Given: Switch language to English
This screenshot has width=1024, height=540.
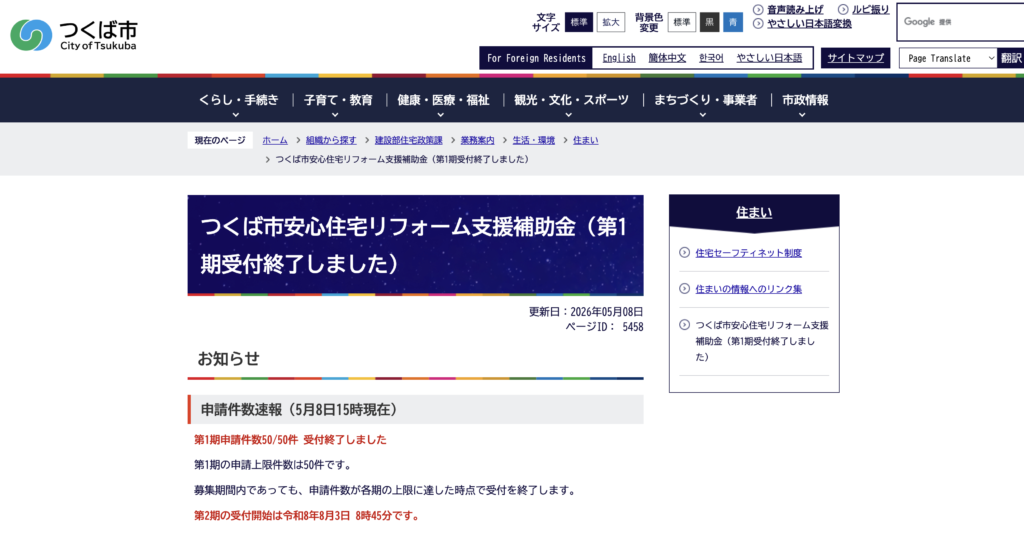Looking at the screenshot, I should point(618,58).
